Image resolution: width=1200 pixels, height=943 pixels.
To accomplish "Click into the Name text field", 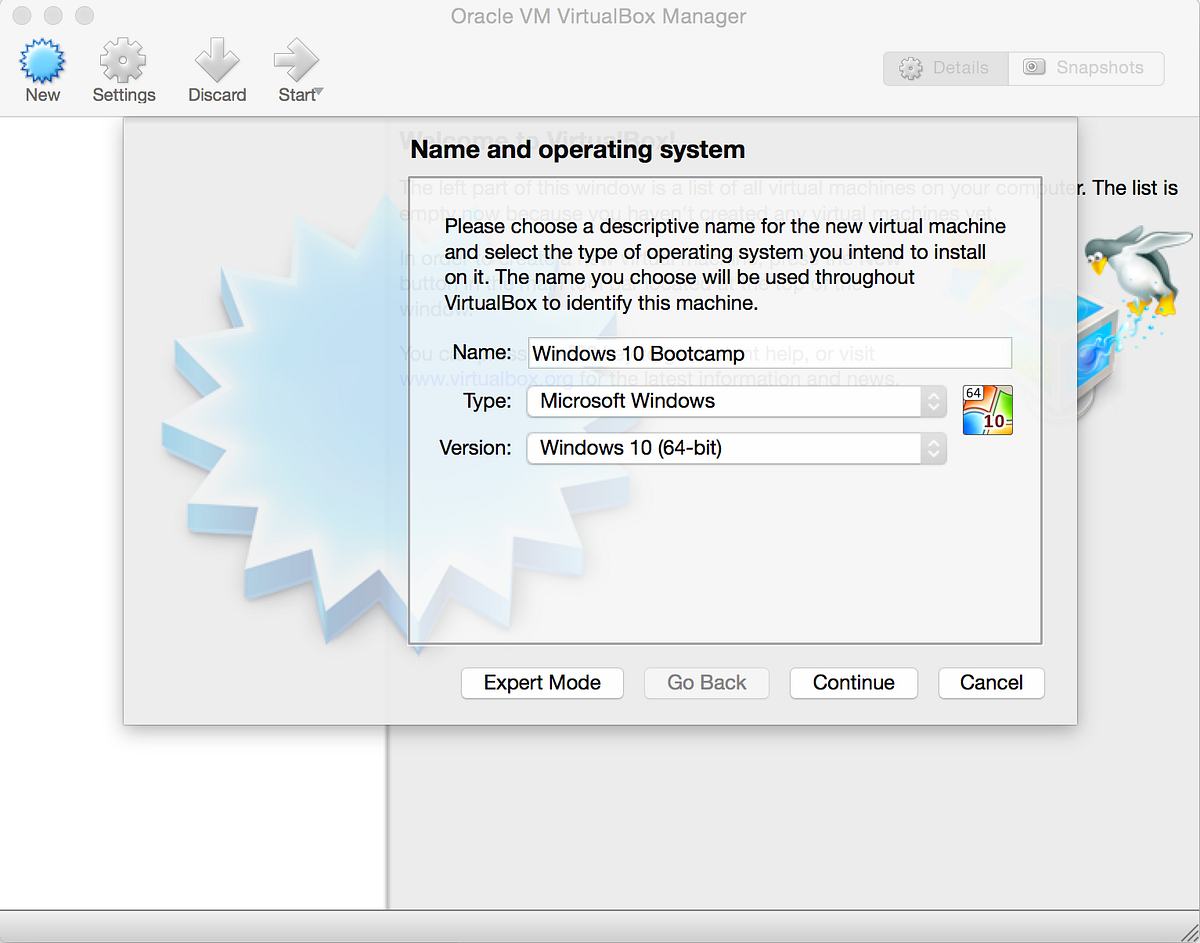I will pos(770,353).
